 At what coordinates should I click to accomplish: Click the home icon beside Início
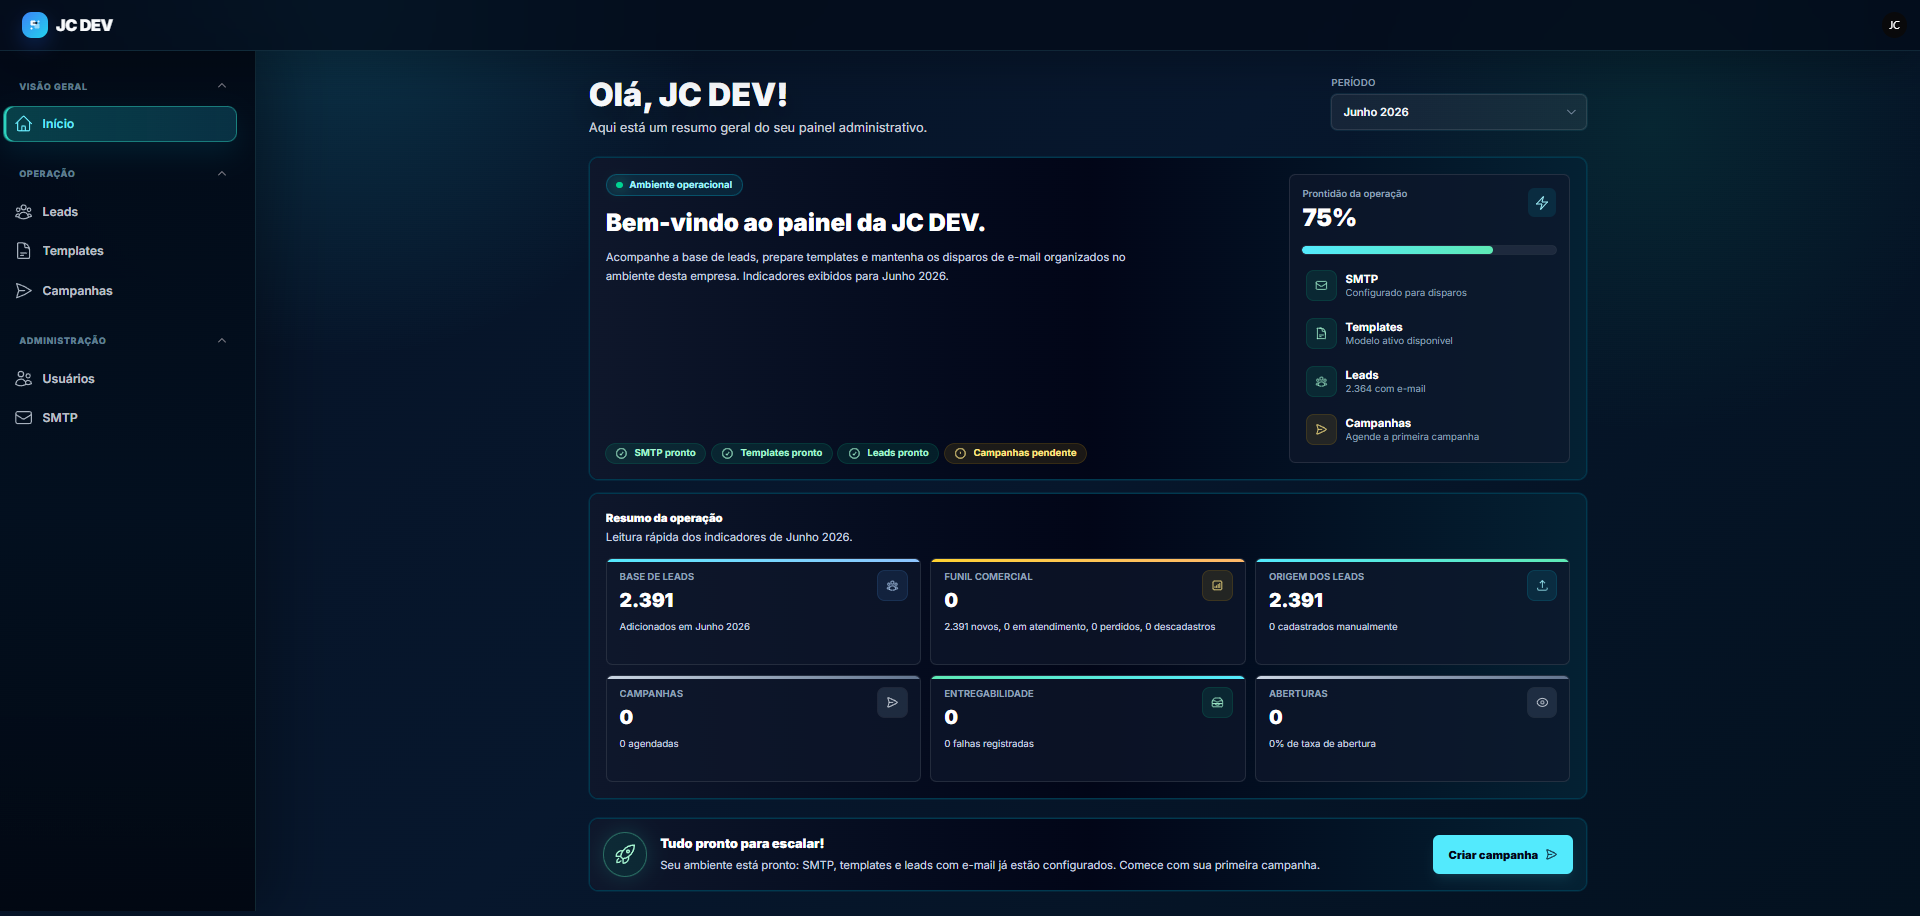24,124
